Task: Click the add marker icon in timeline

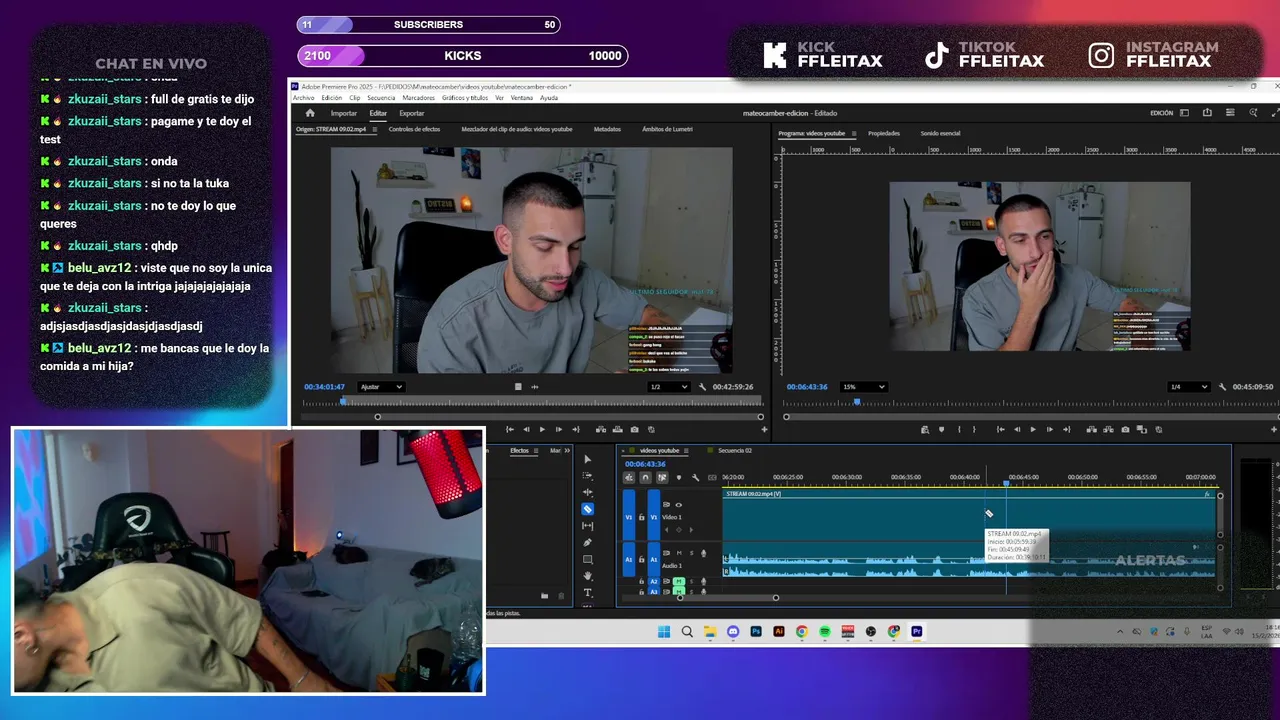Action: click(678, 477)
